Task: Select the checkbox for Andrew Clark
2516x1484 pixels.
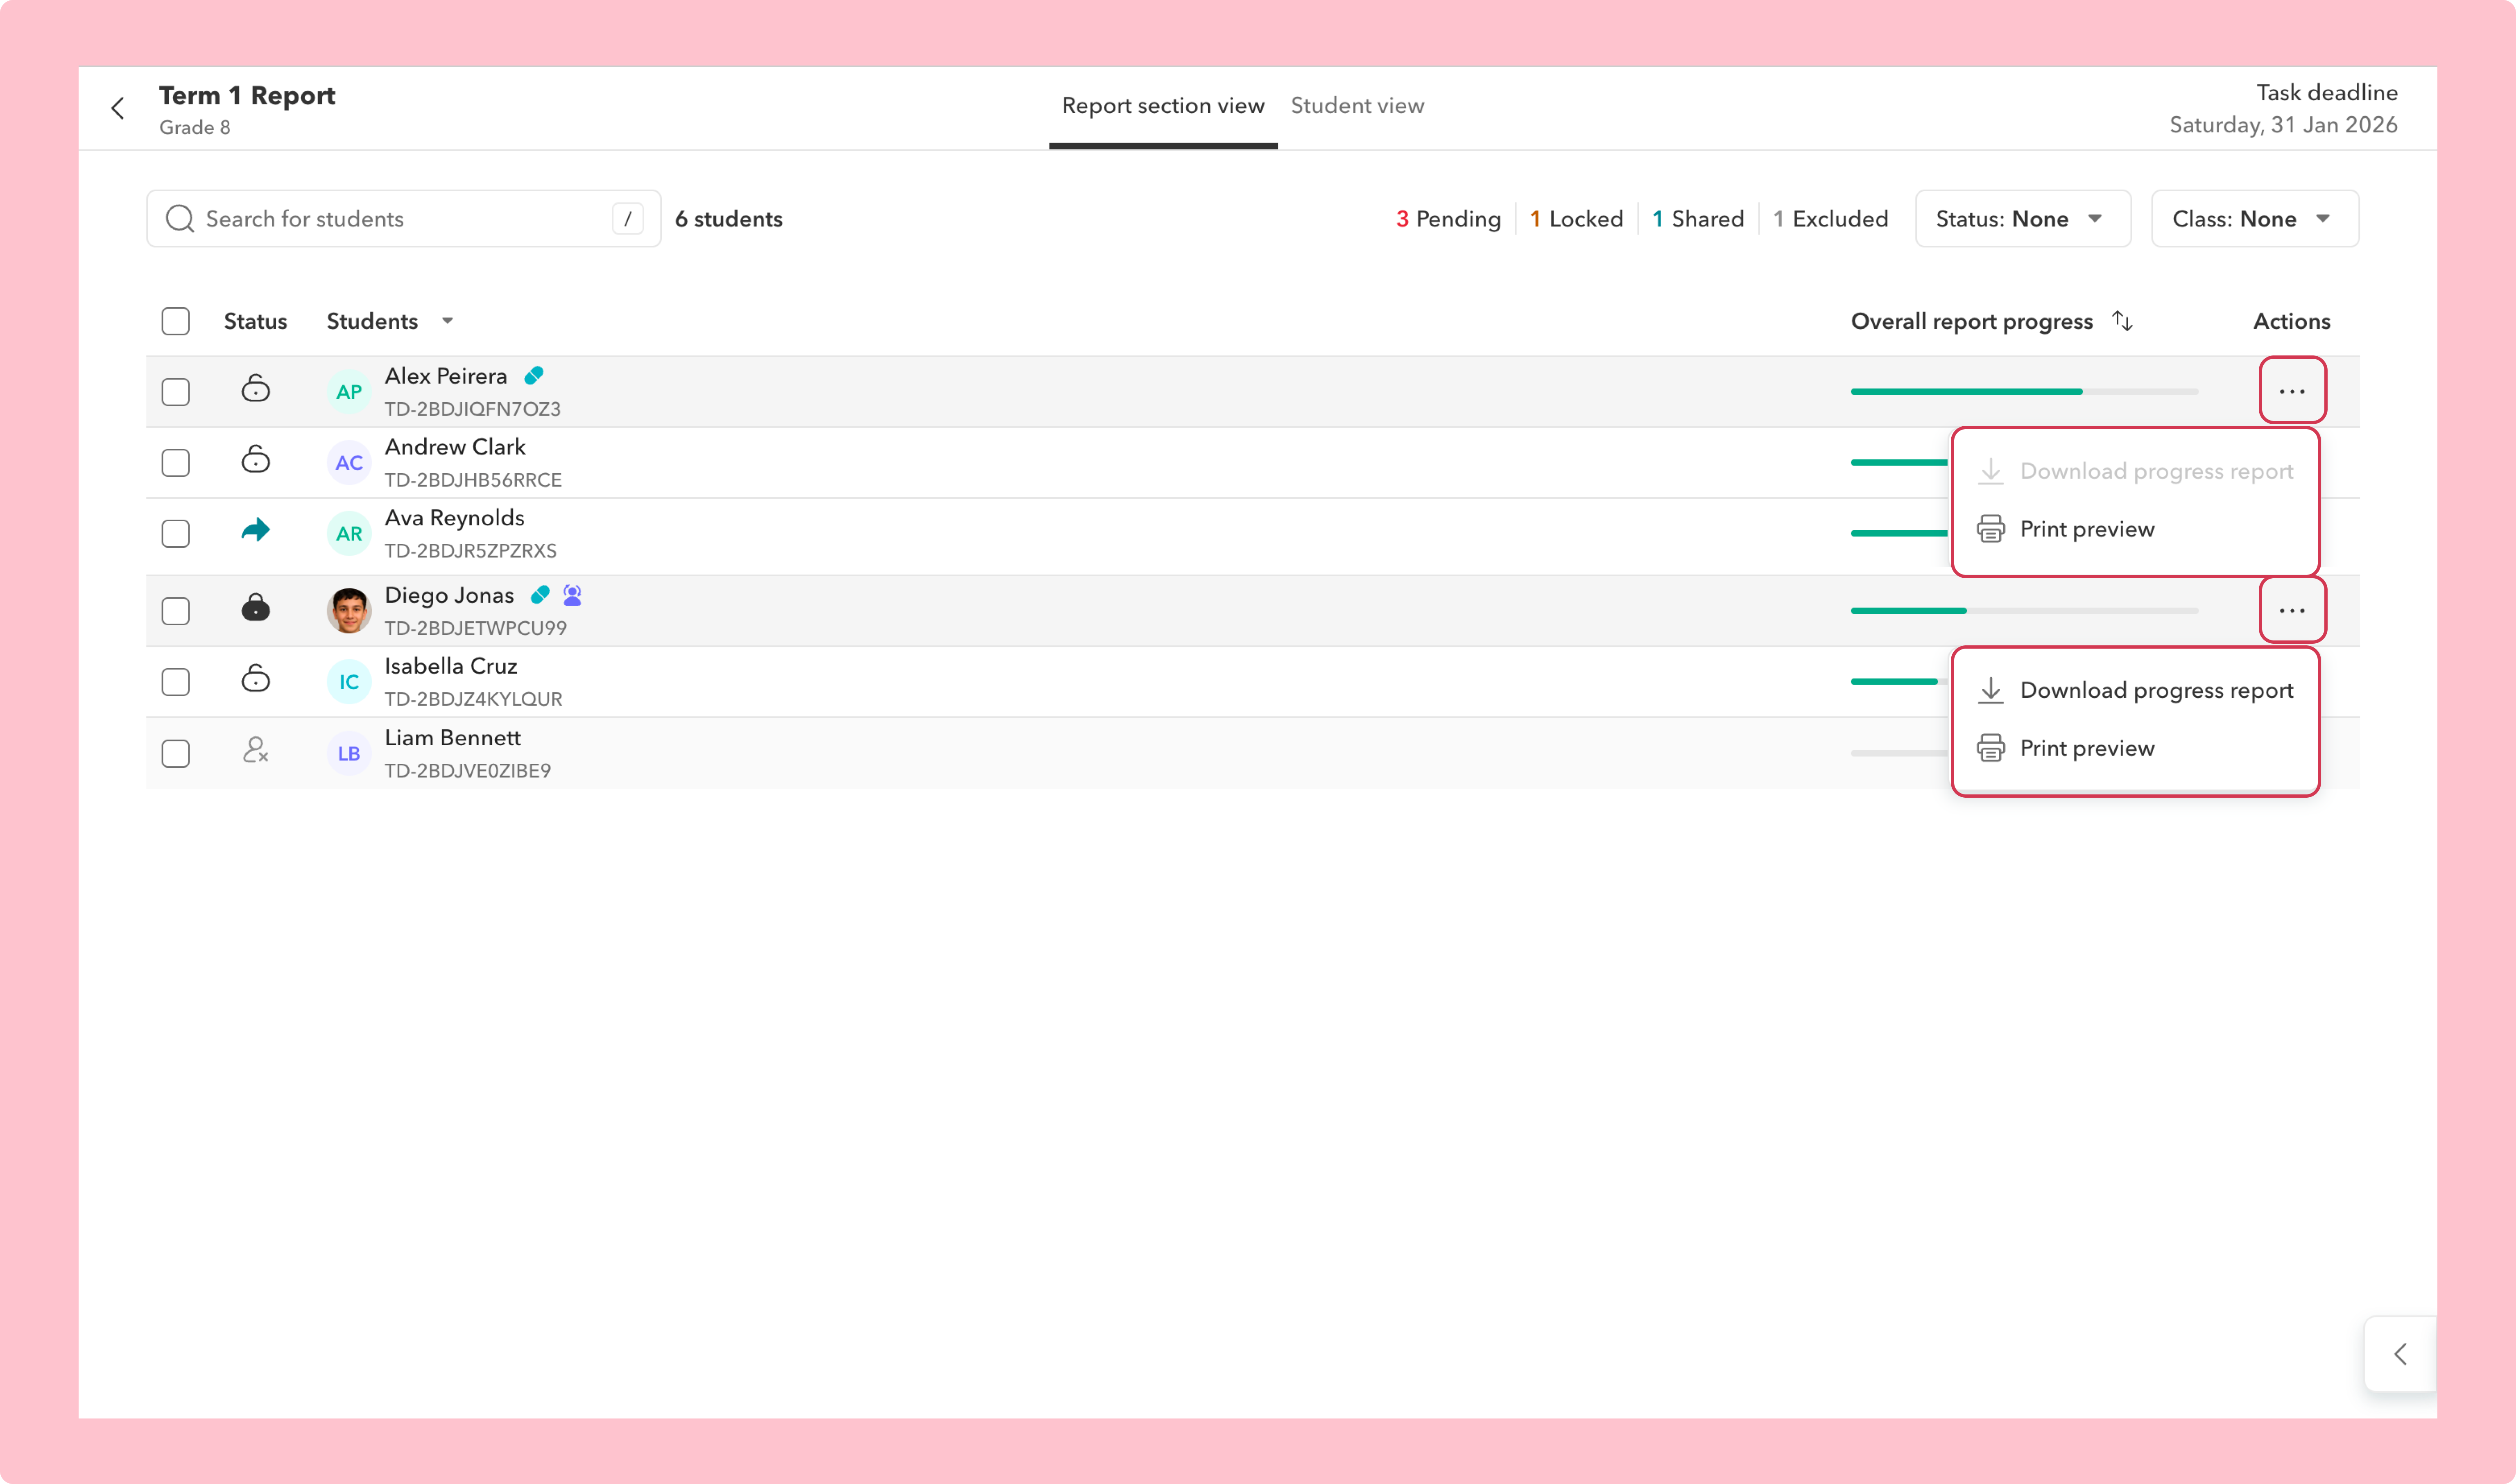Action: point(176,463)
